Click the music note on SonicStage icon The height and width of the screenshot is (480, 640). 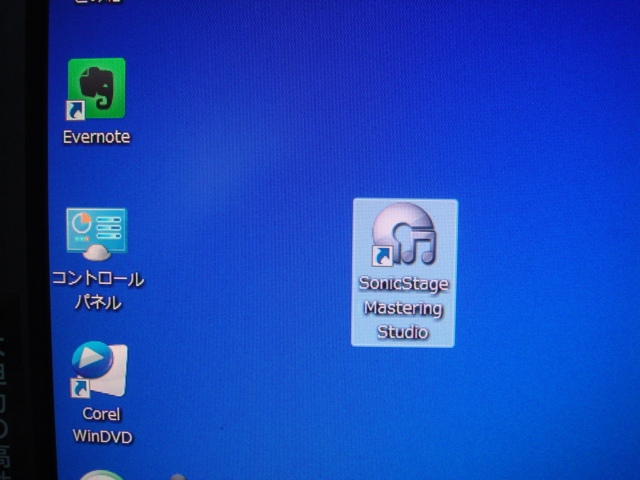point(422,245)
